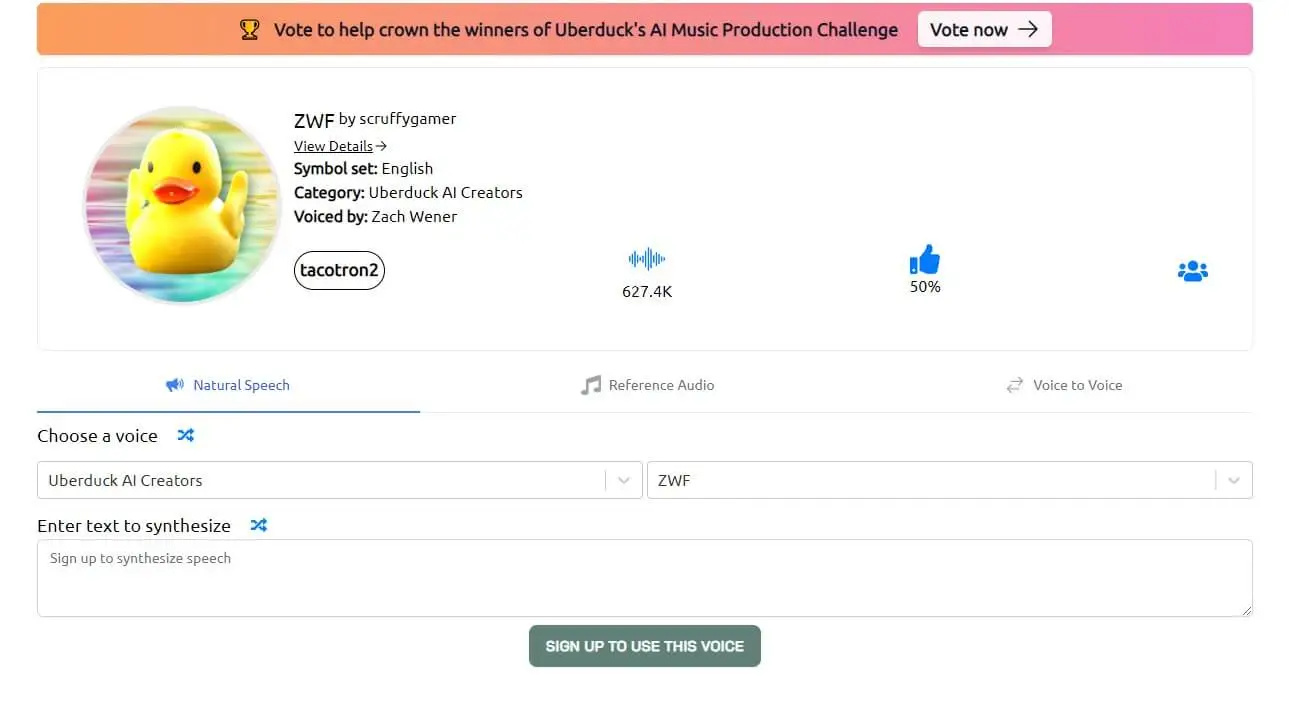The image size is (1289, 711).
Task: Switch to the Reference Audio tab
Action: (661, 385)
